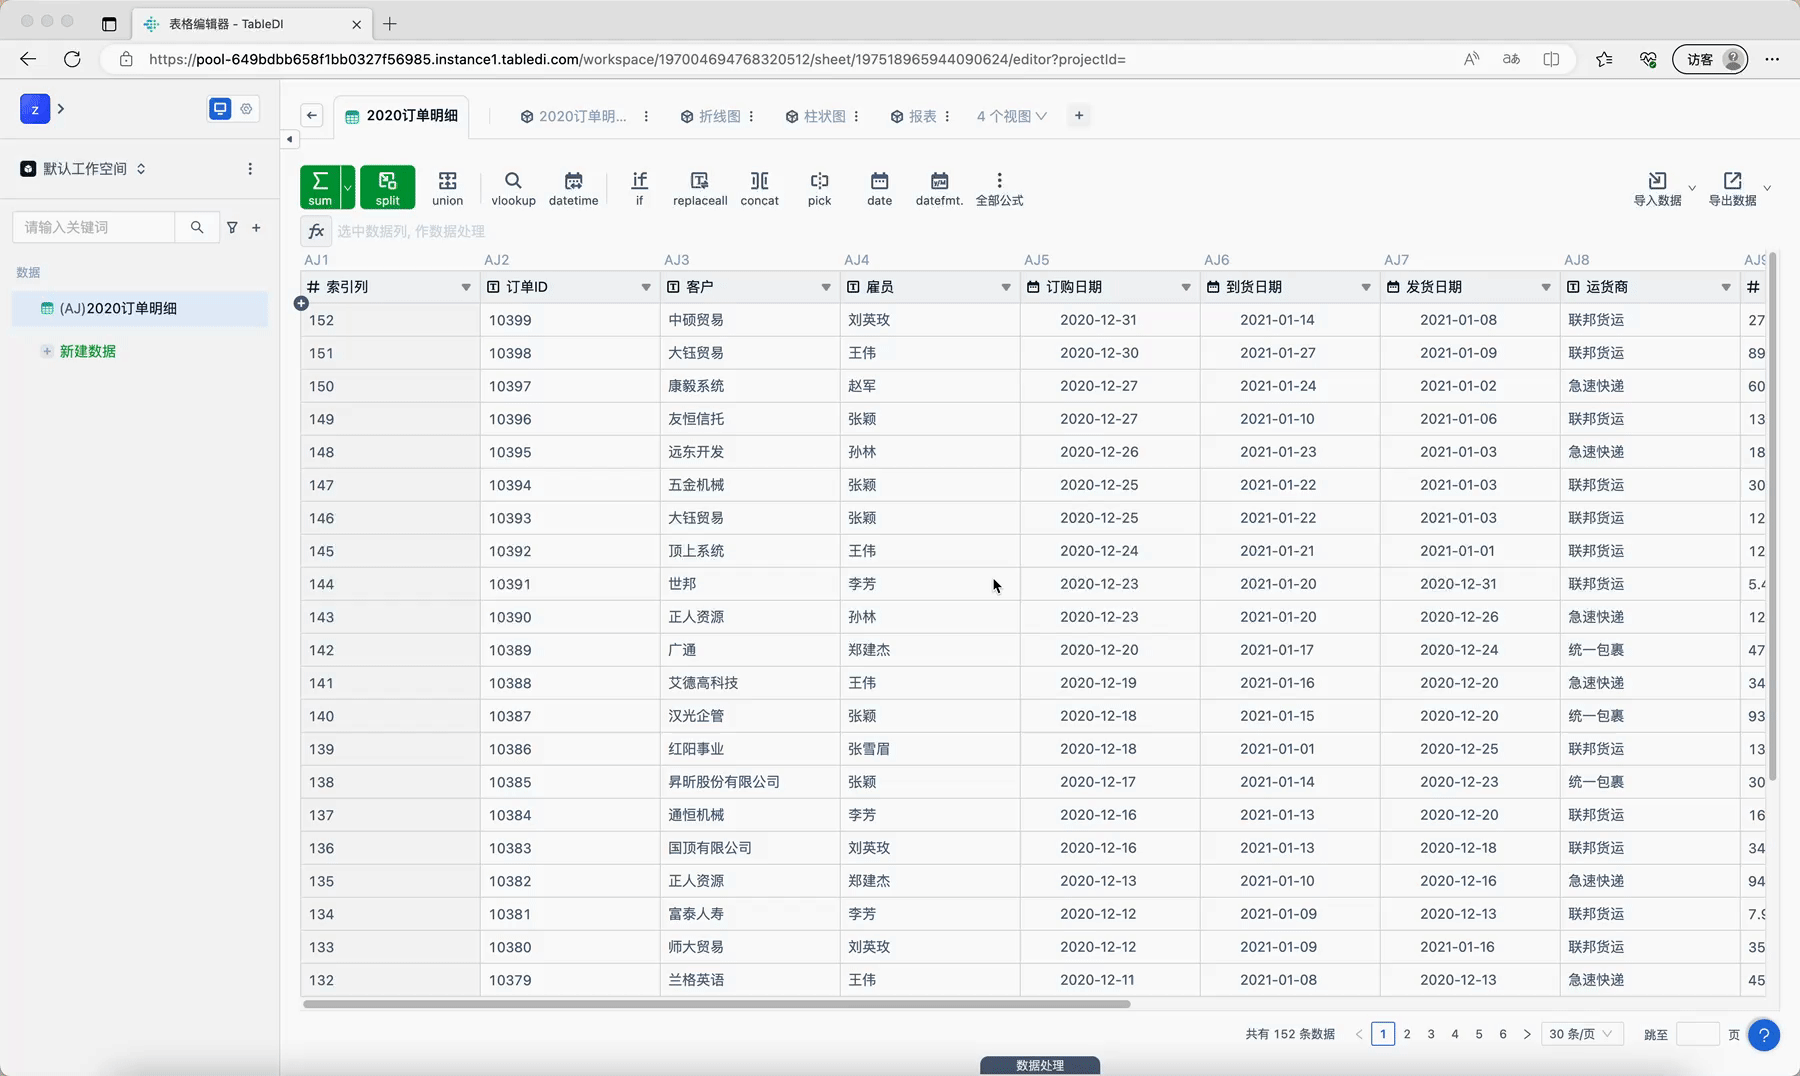The height and width of the screenshot is (1076, 1800).
Task: Open the 雇员 column filter dropdown
Action: (x=1006, y=287)
